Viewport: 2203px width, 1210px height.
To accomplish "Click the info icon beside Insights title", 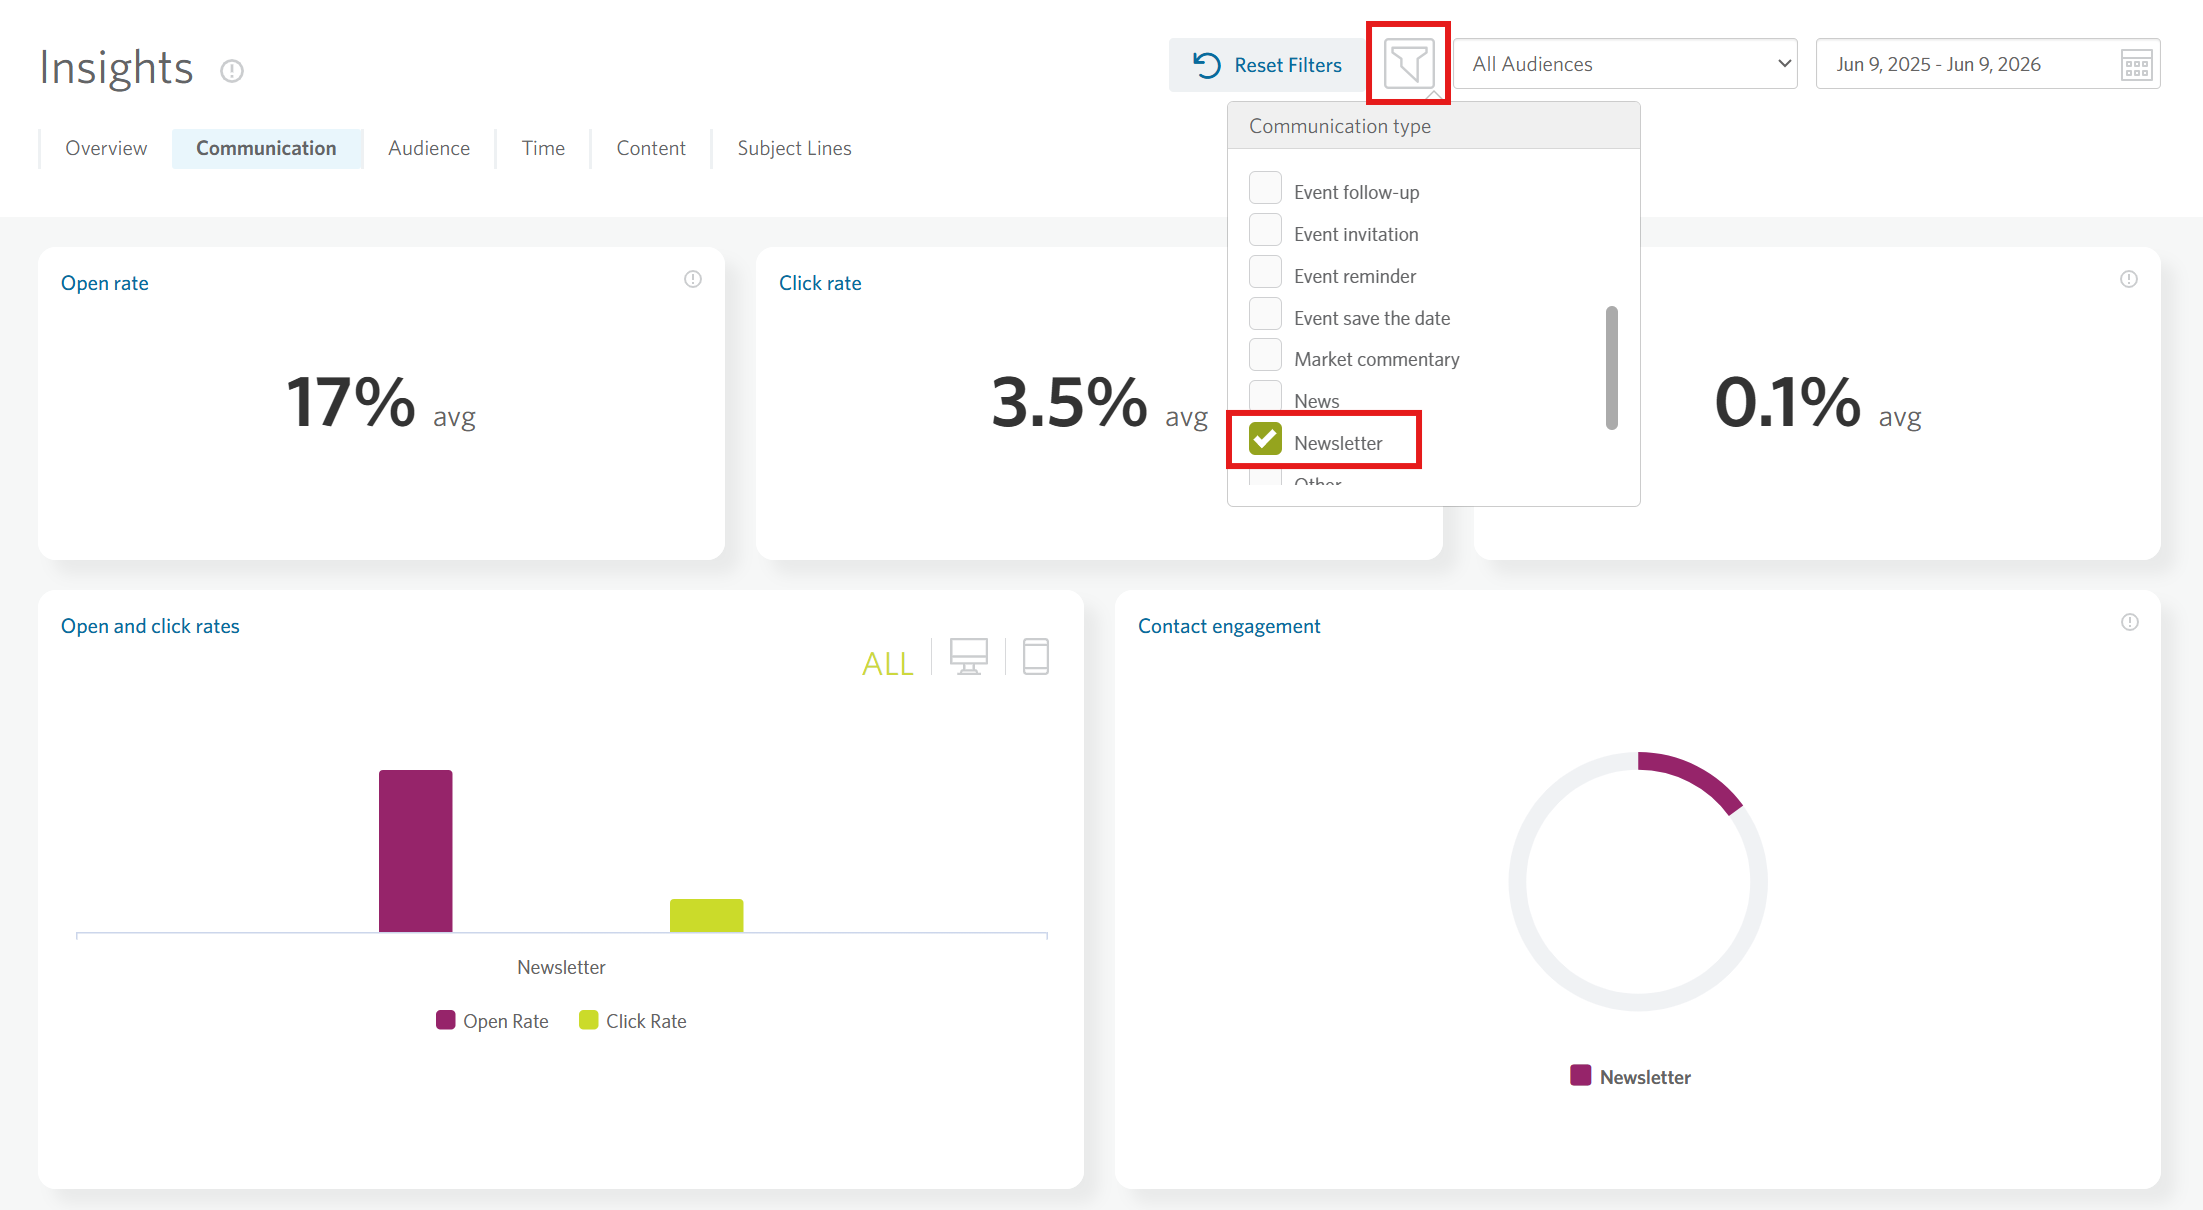I will (232, 71).
